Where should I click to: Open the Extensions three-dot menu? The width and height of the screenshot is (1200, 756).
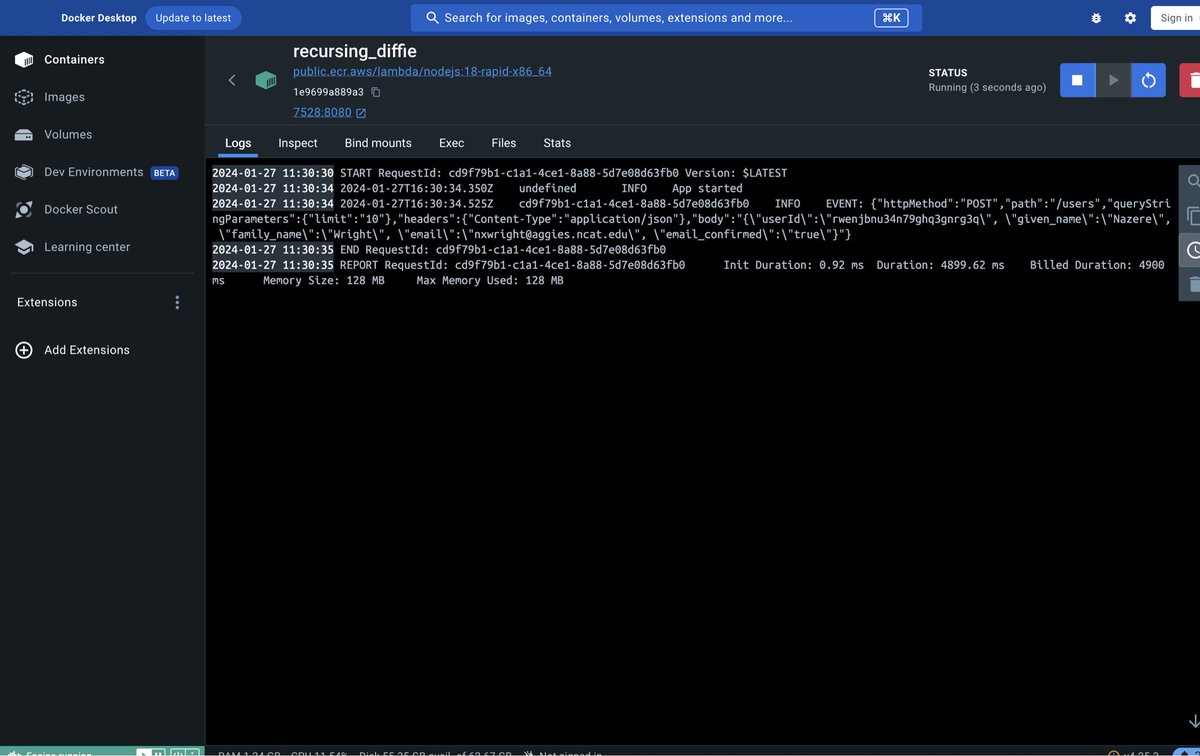(178, 302)
